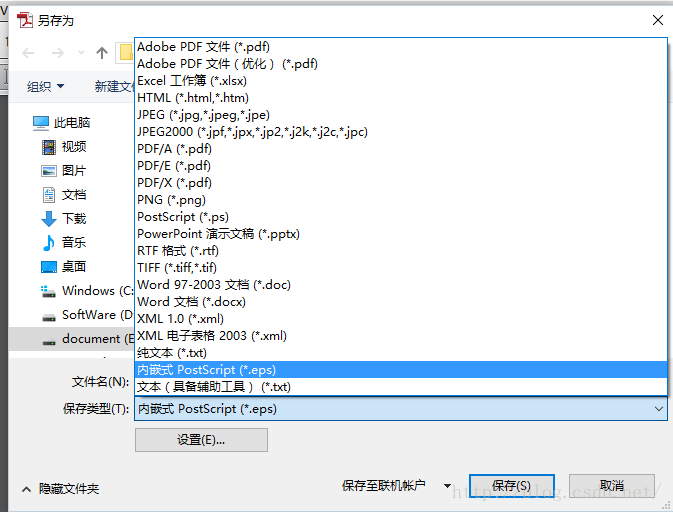Choose 纯文本 (*.txt) type
Screen dimensions: 673x512
click(x=401, y=353)
